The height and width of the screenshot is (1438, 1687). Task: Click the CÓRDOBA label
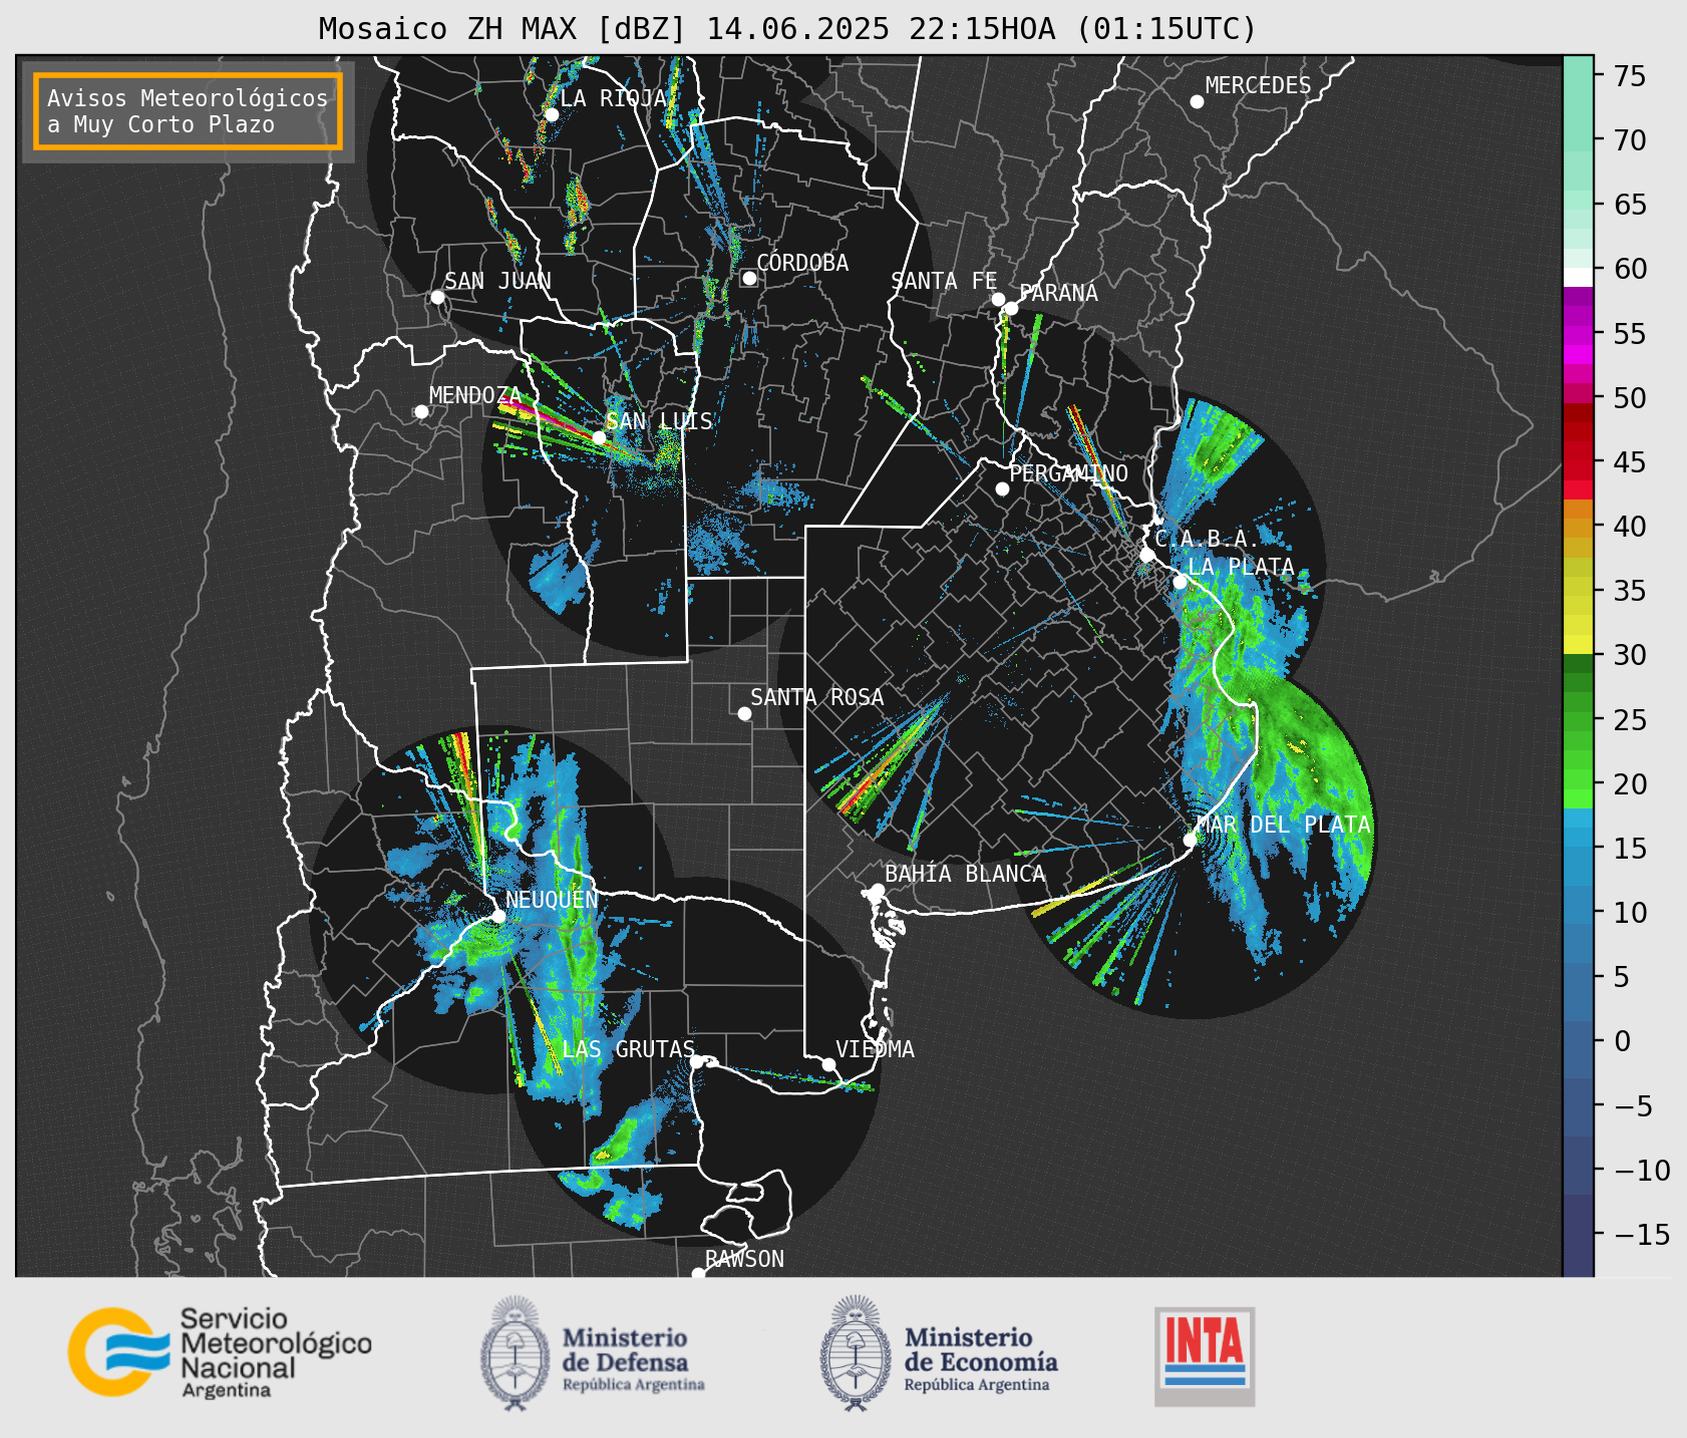802,262
